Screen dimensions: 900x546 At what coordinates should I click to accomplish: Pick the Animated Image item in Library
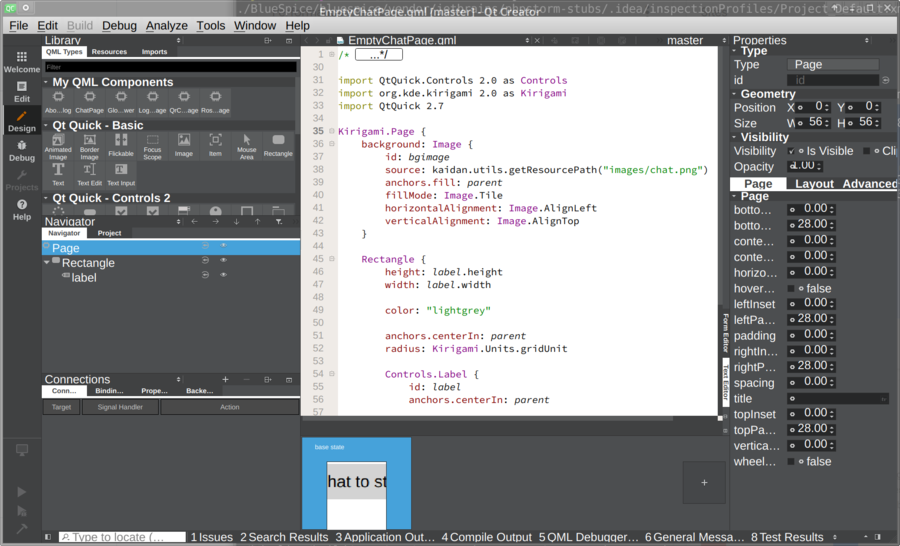point(58,147)
